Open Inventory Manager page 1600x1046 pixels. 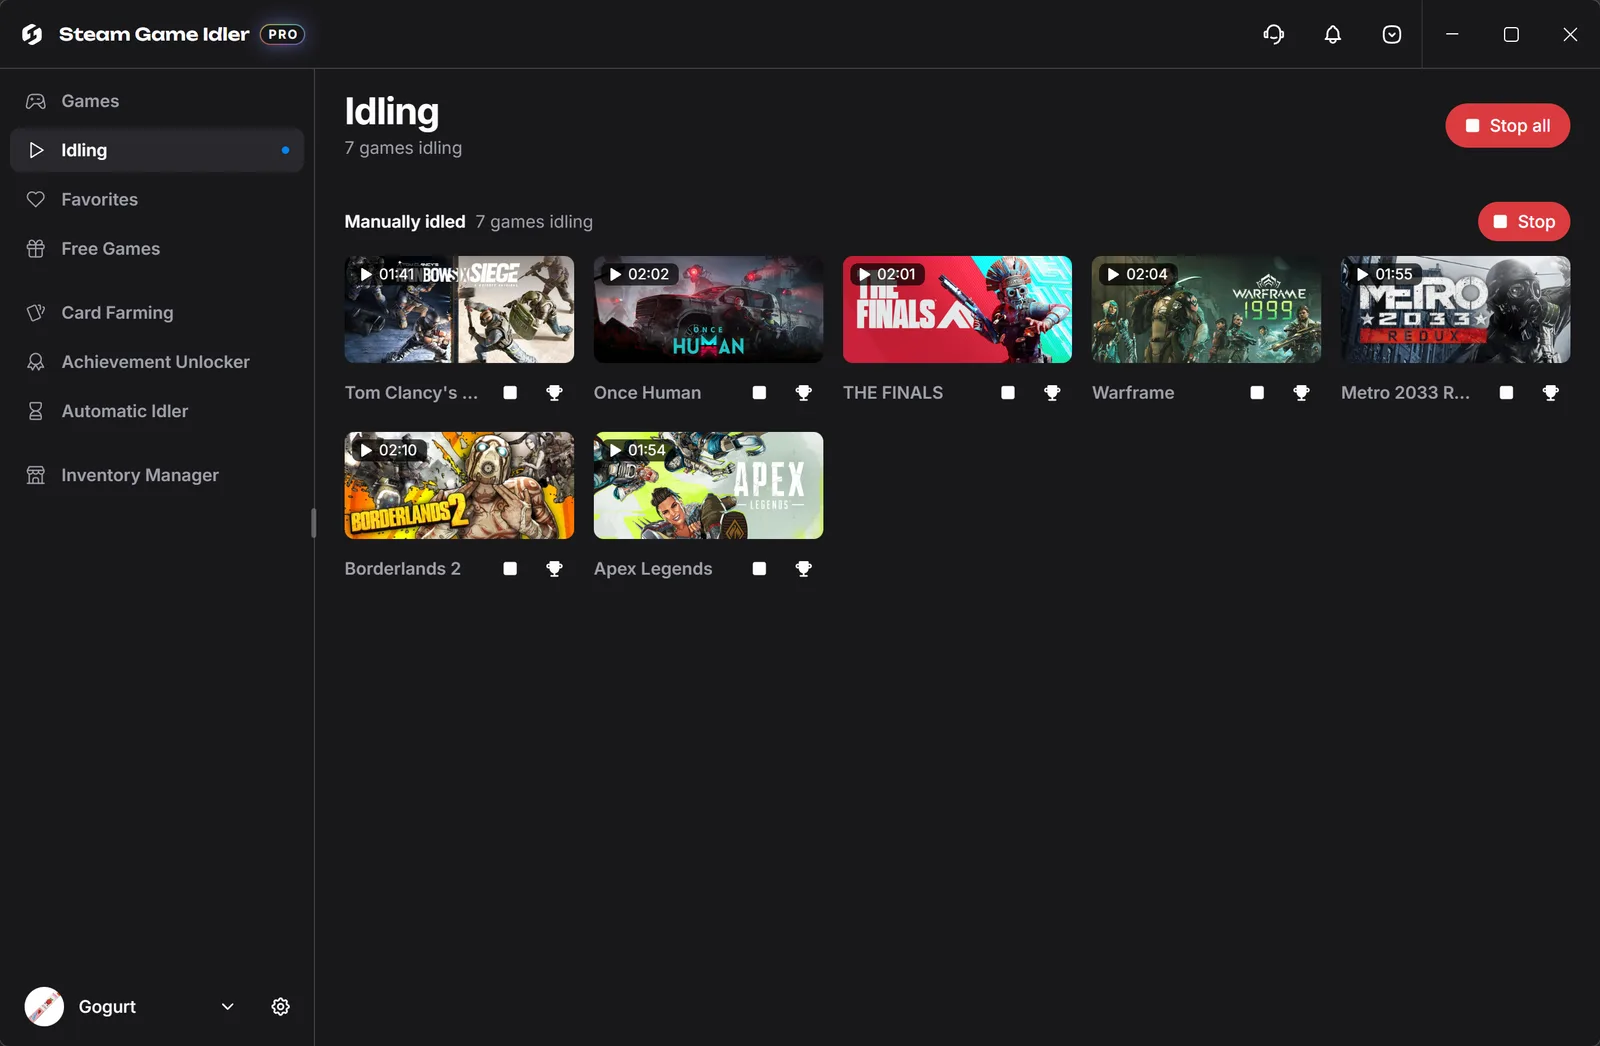tap(157, 475)
